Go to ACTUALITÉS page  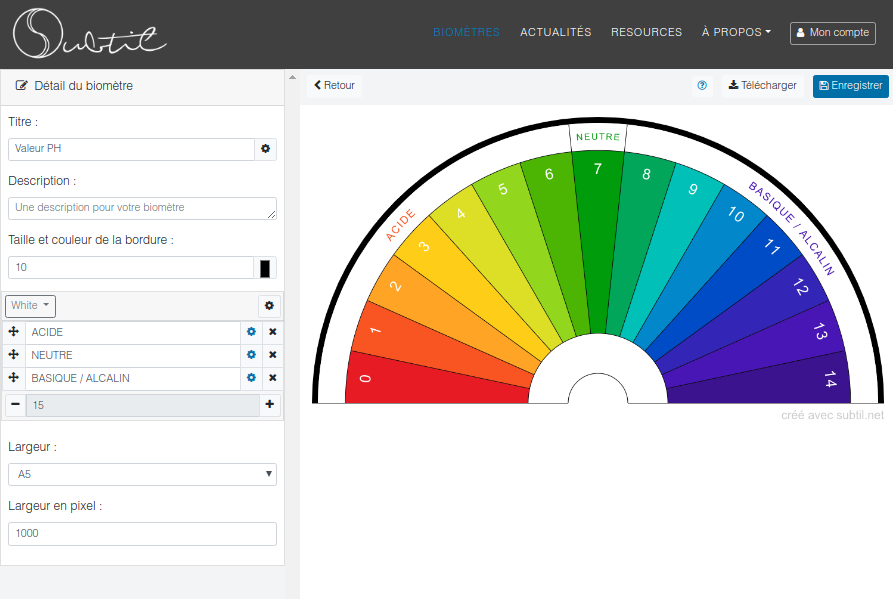coord(555,32)
